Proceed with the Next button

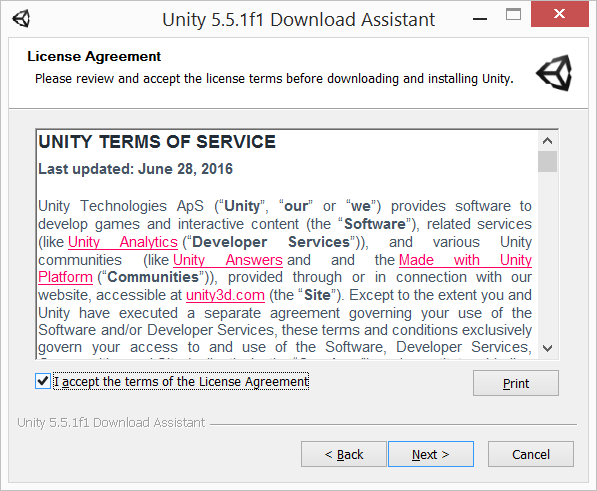(431, 454)
